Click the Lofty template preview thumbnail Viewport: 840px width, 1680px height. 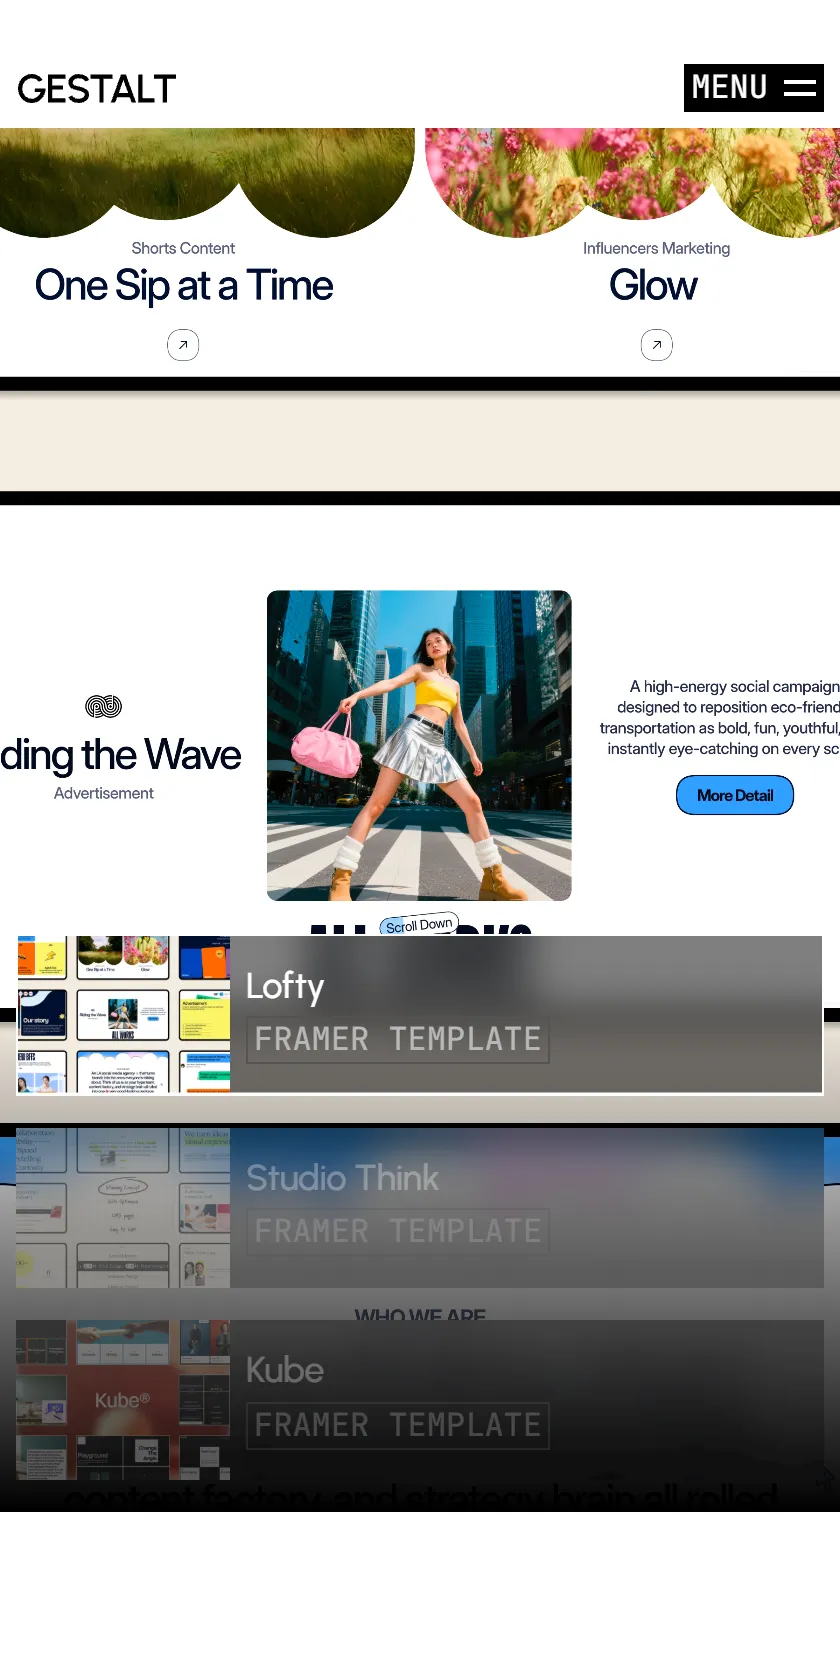pos(123,1014)
